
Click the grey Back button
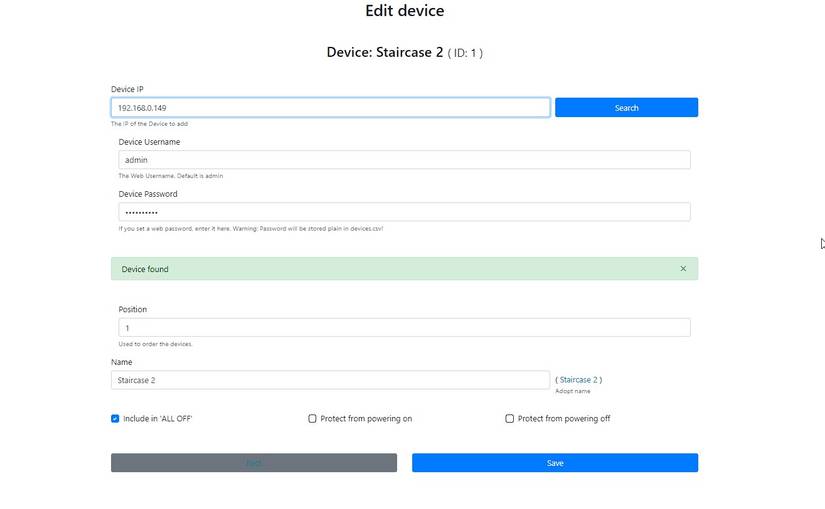click(x=254, y=463)
